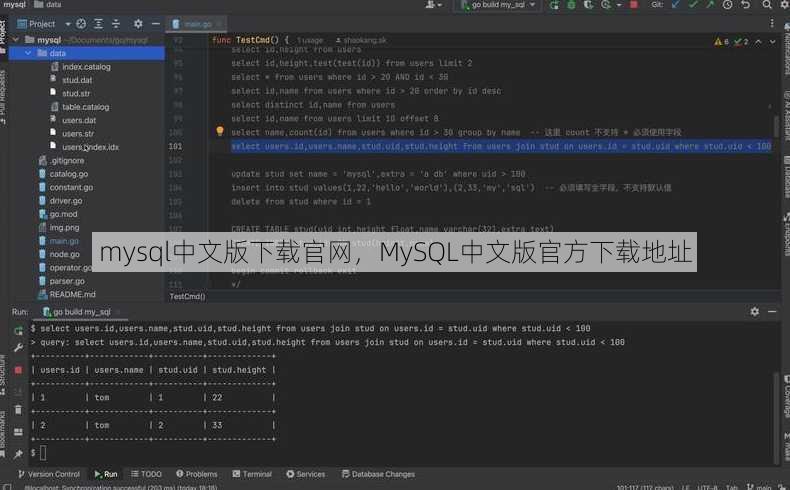The width and height of the screenshot is (790, 490).
Task: Select stud.dat file in tree
Action: 77,80
